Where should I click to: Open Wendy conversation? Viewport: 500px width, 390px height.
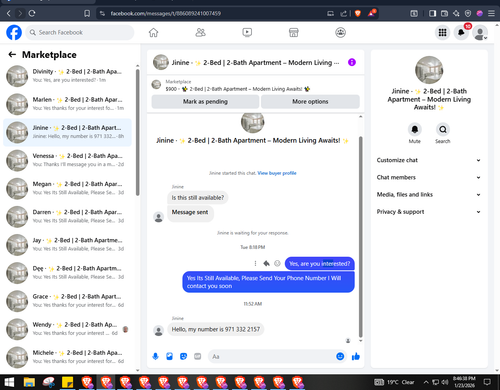point(68,329)
